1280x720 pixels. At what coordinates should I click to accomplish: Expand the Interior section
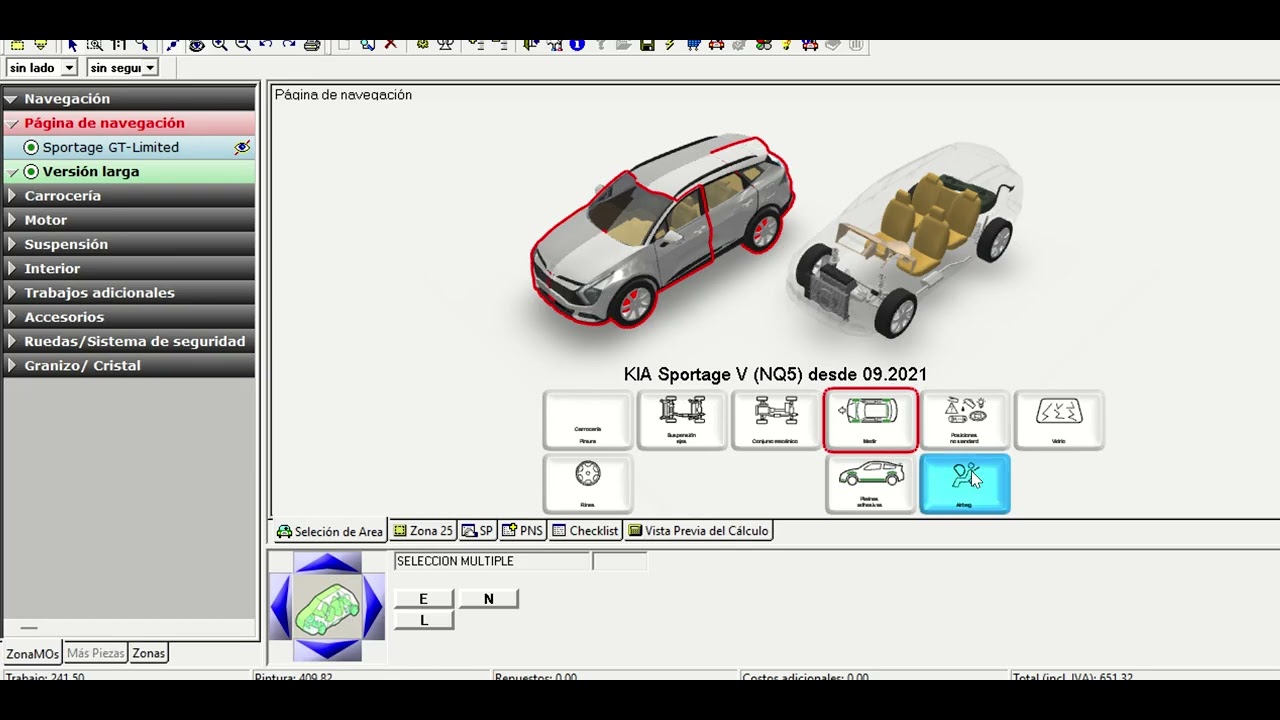click(x=130, y=268)
